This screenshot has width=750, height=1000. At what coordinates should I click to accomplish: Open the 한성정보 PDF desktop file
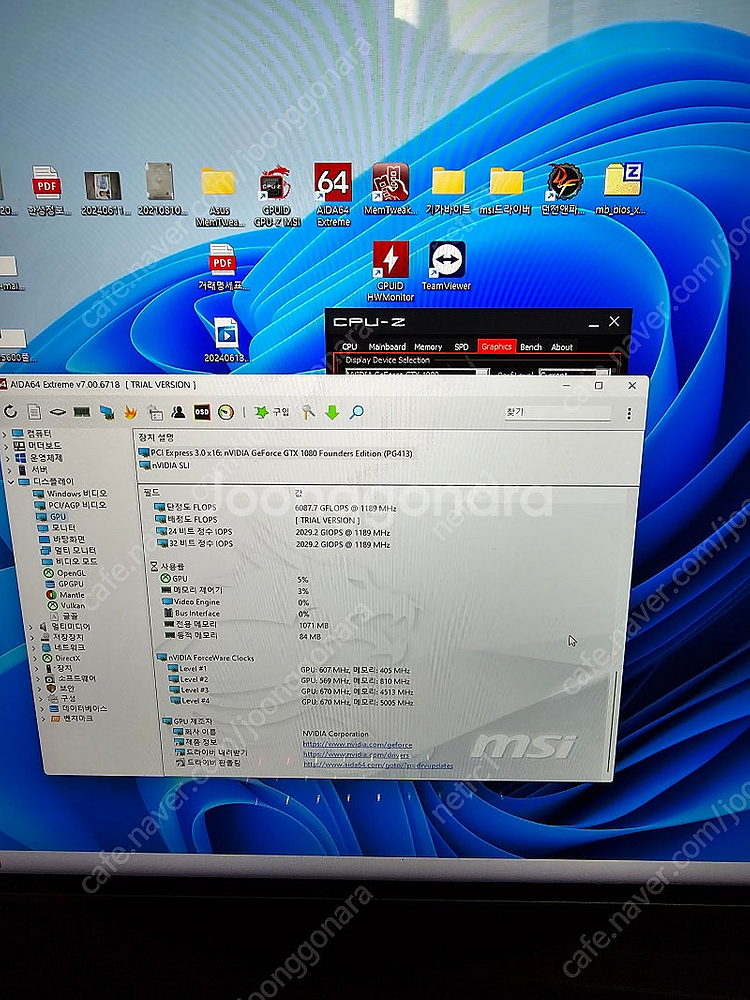coord(47,190)
